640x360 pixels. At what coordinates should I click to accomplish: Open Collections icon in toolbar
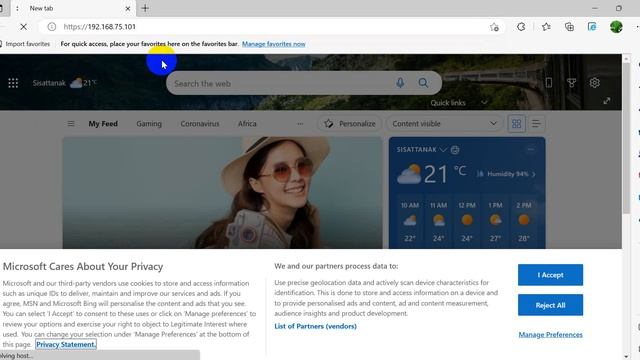(x=569, y=27)
